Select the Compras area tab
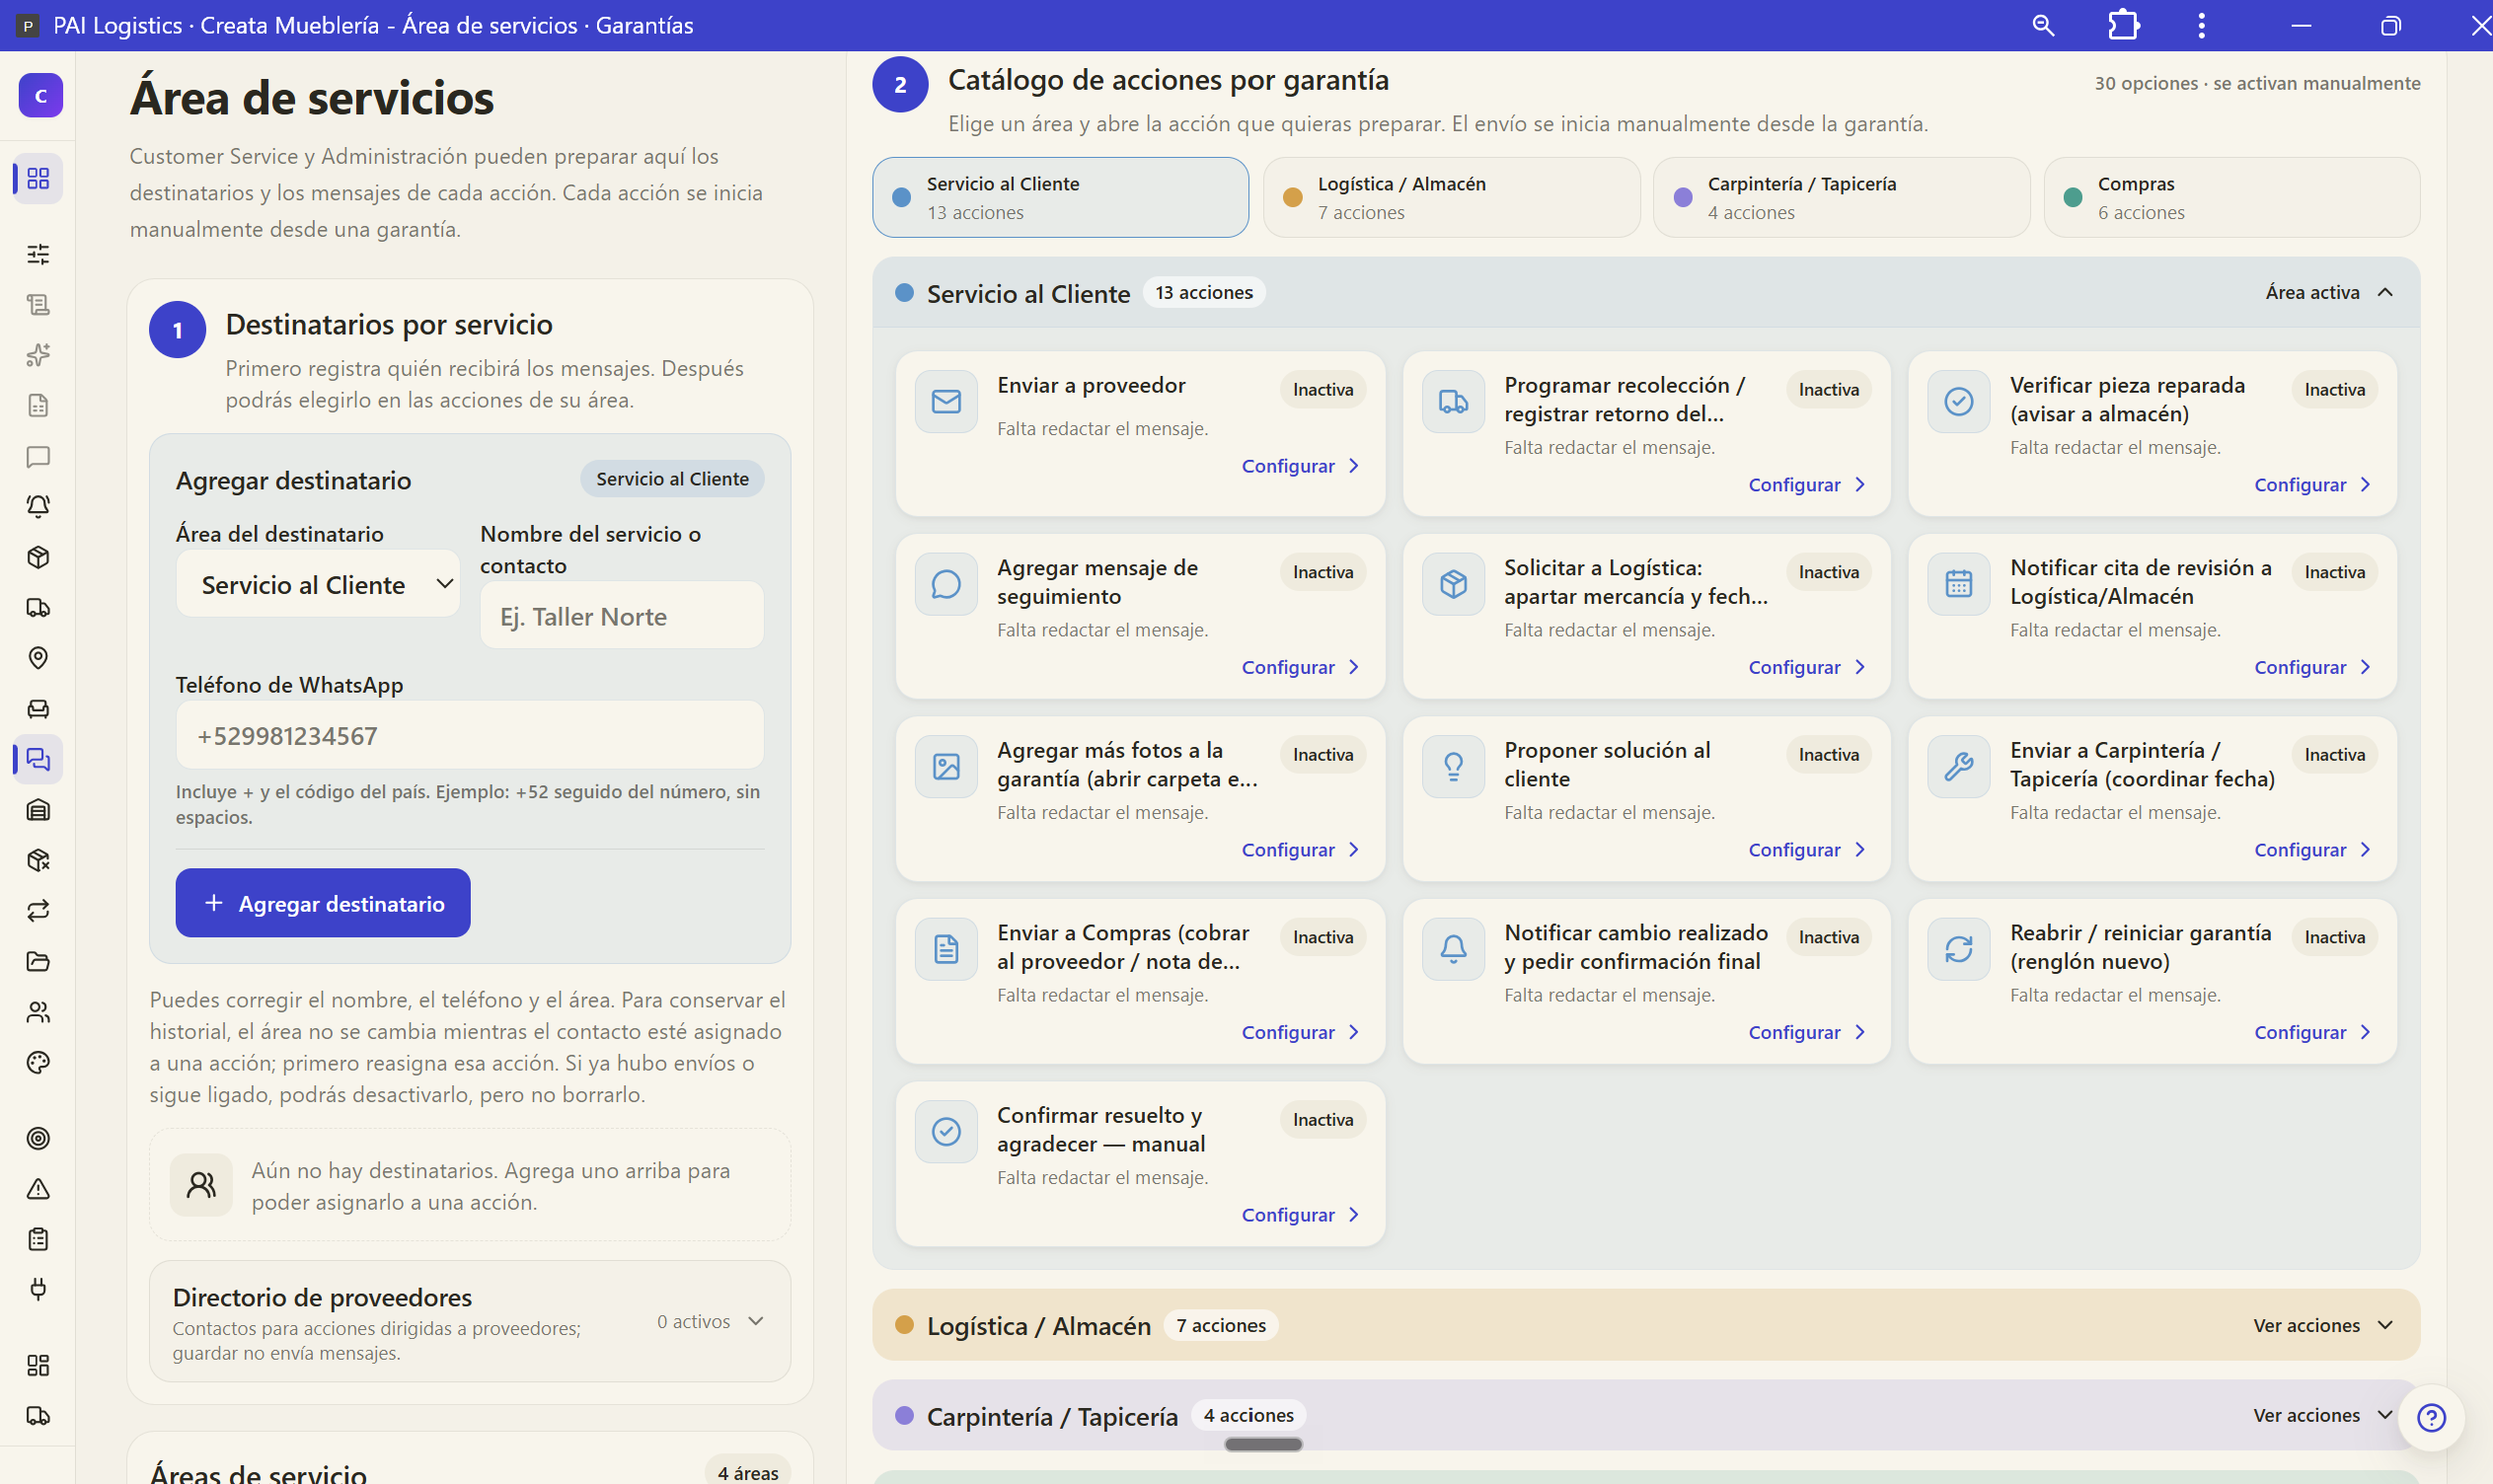 (x=2231, y=197)
